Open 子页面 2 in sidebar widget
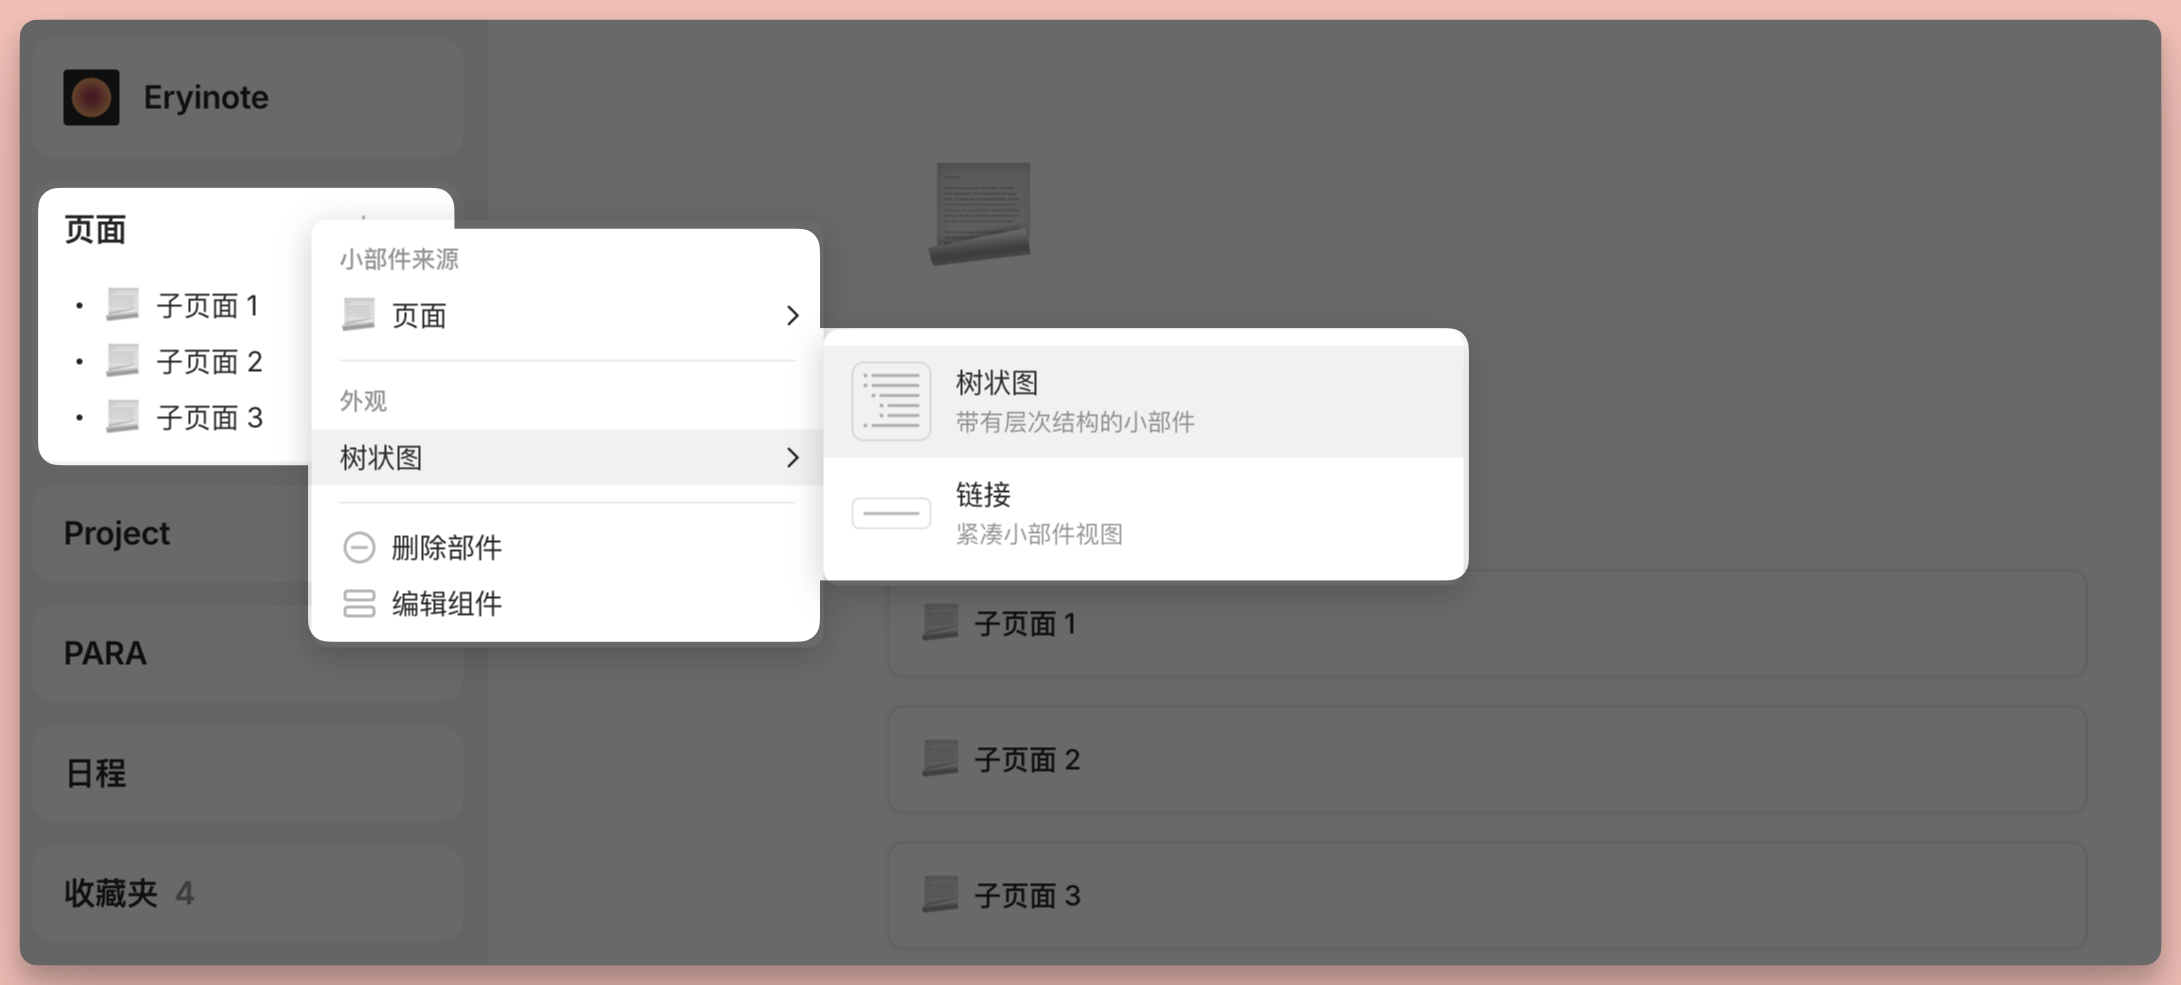This screenshot has width=2181, height=985. [x=209, y=361]
